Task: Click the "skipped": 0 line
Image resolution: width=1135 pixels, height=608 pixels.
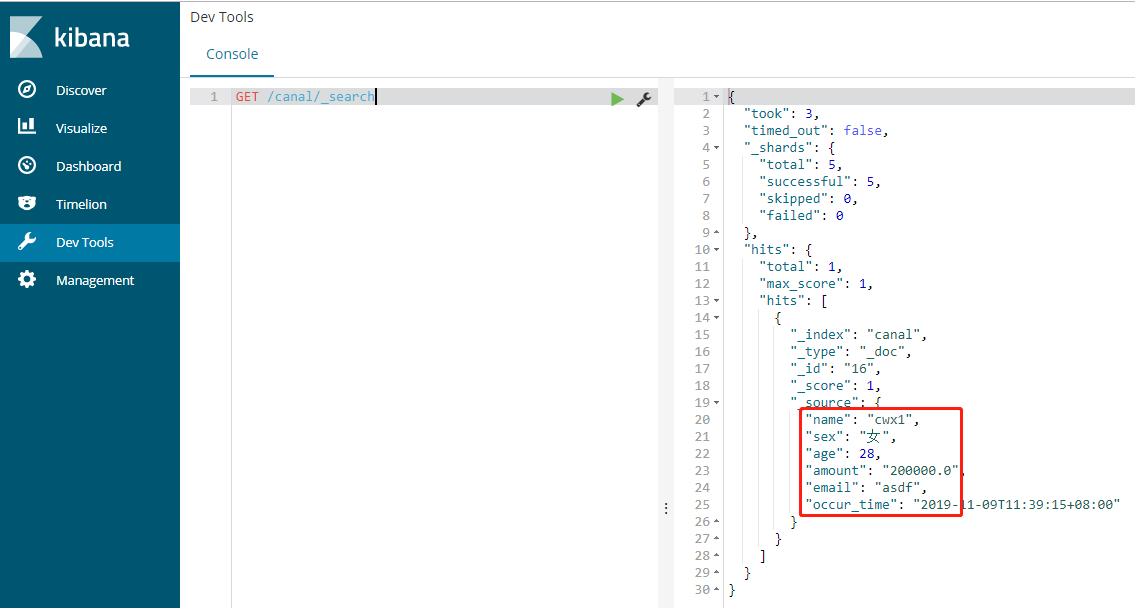Action: tap(808, 198)
